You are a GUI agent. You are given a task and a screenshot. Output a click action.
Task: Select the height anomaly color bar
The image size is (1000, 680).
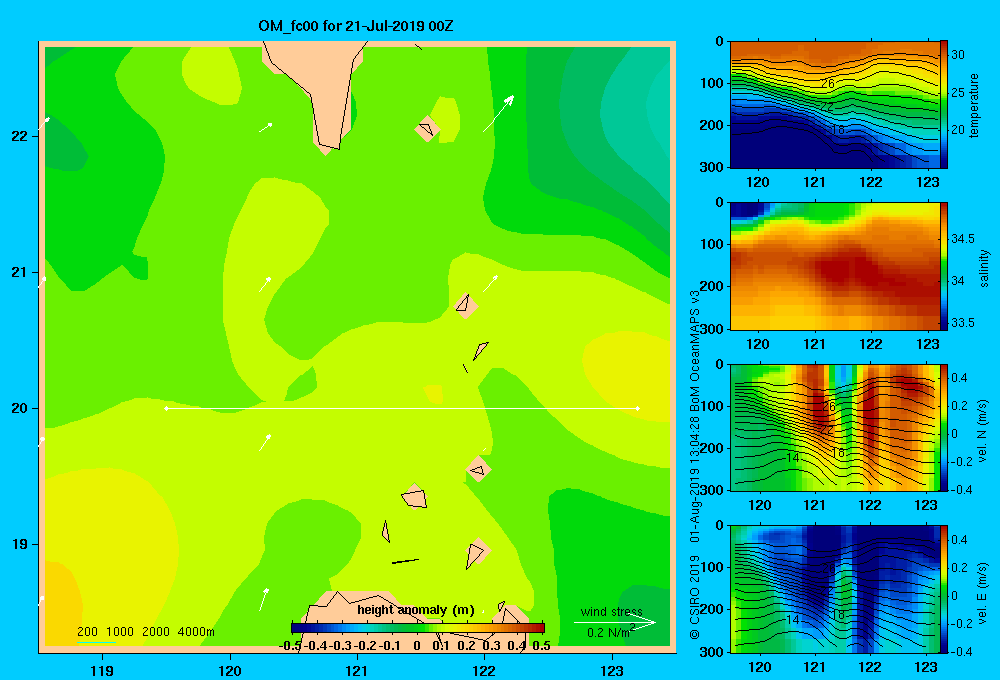(418, 627)
